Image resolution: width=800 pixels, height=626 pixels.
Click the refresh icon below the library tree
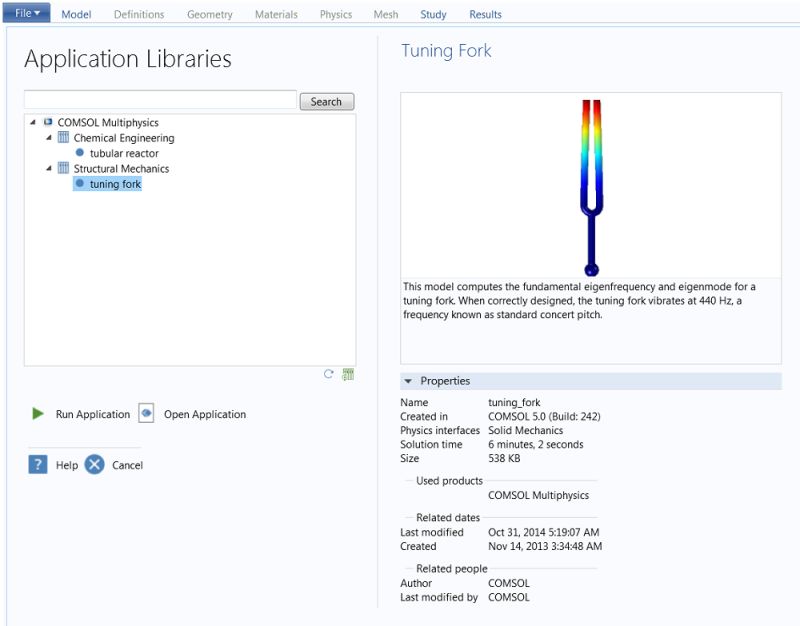pyautogui.click(x=327, y=372)
